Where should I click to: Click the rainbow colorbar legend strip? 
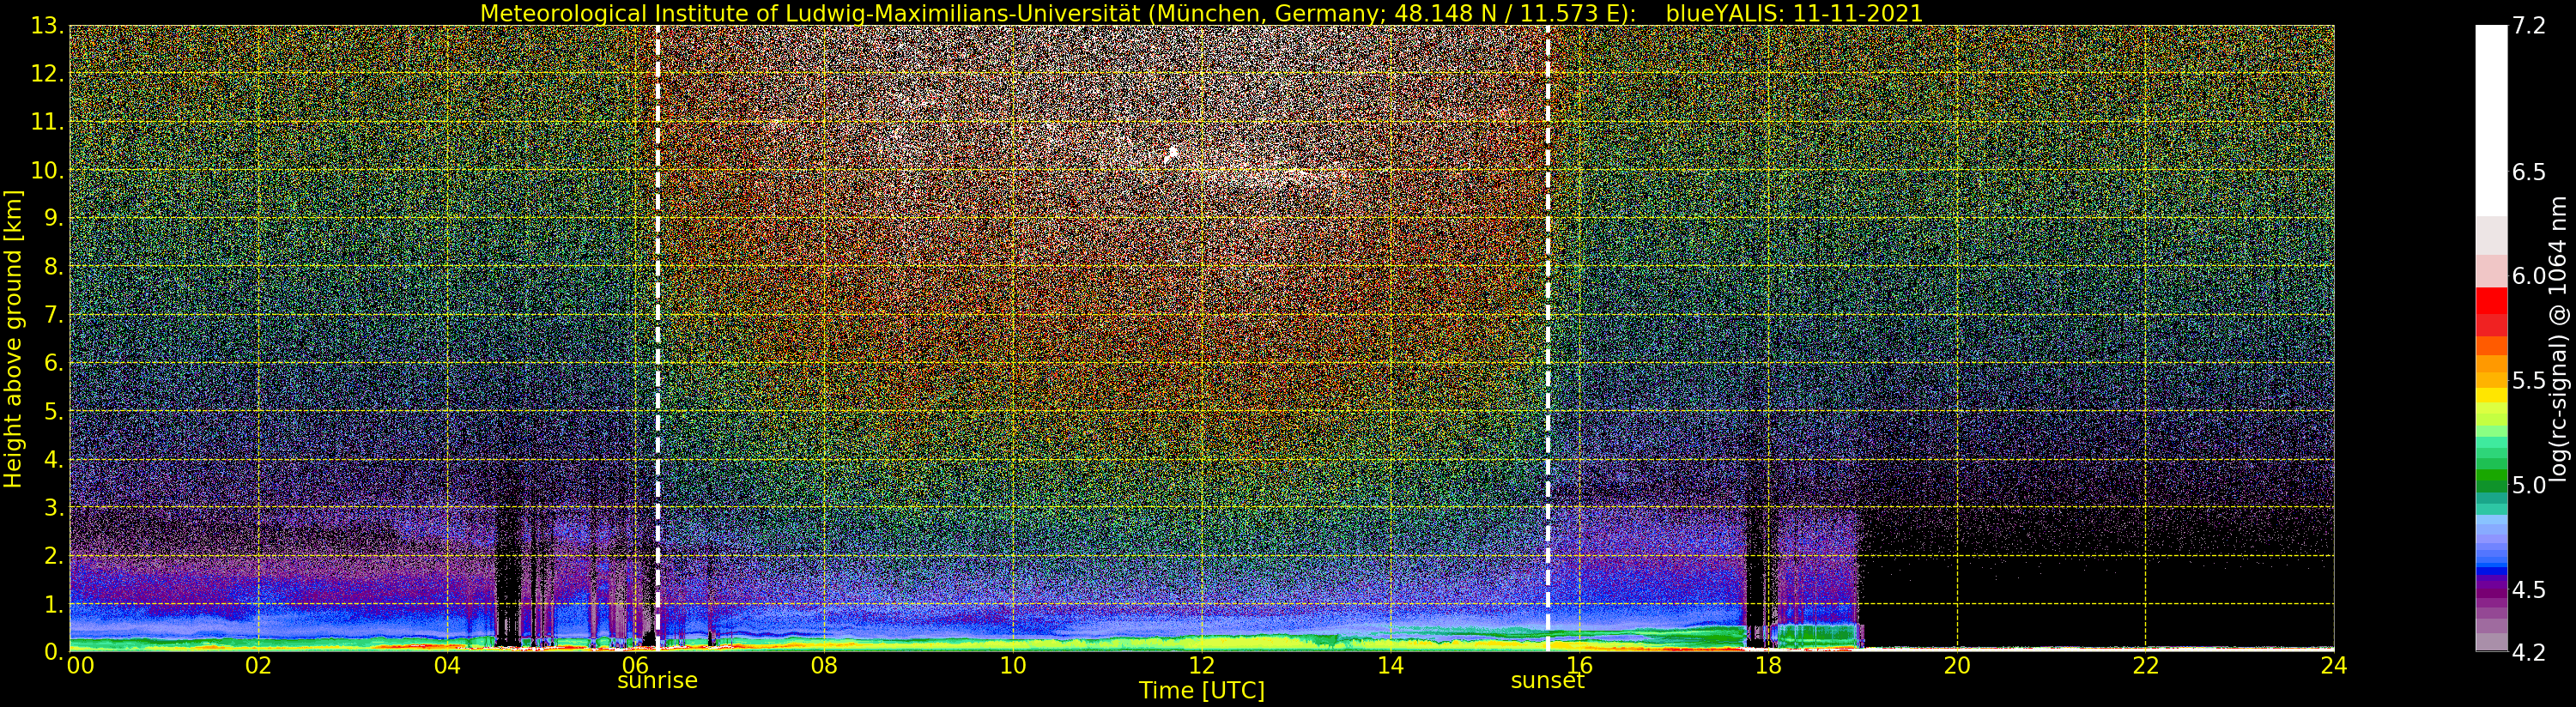pos(2491,338)
